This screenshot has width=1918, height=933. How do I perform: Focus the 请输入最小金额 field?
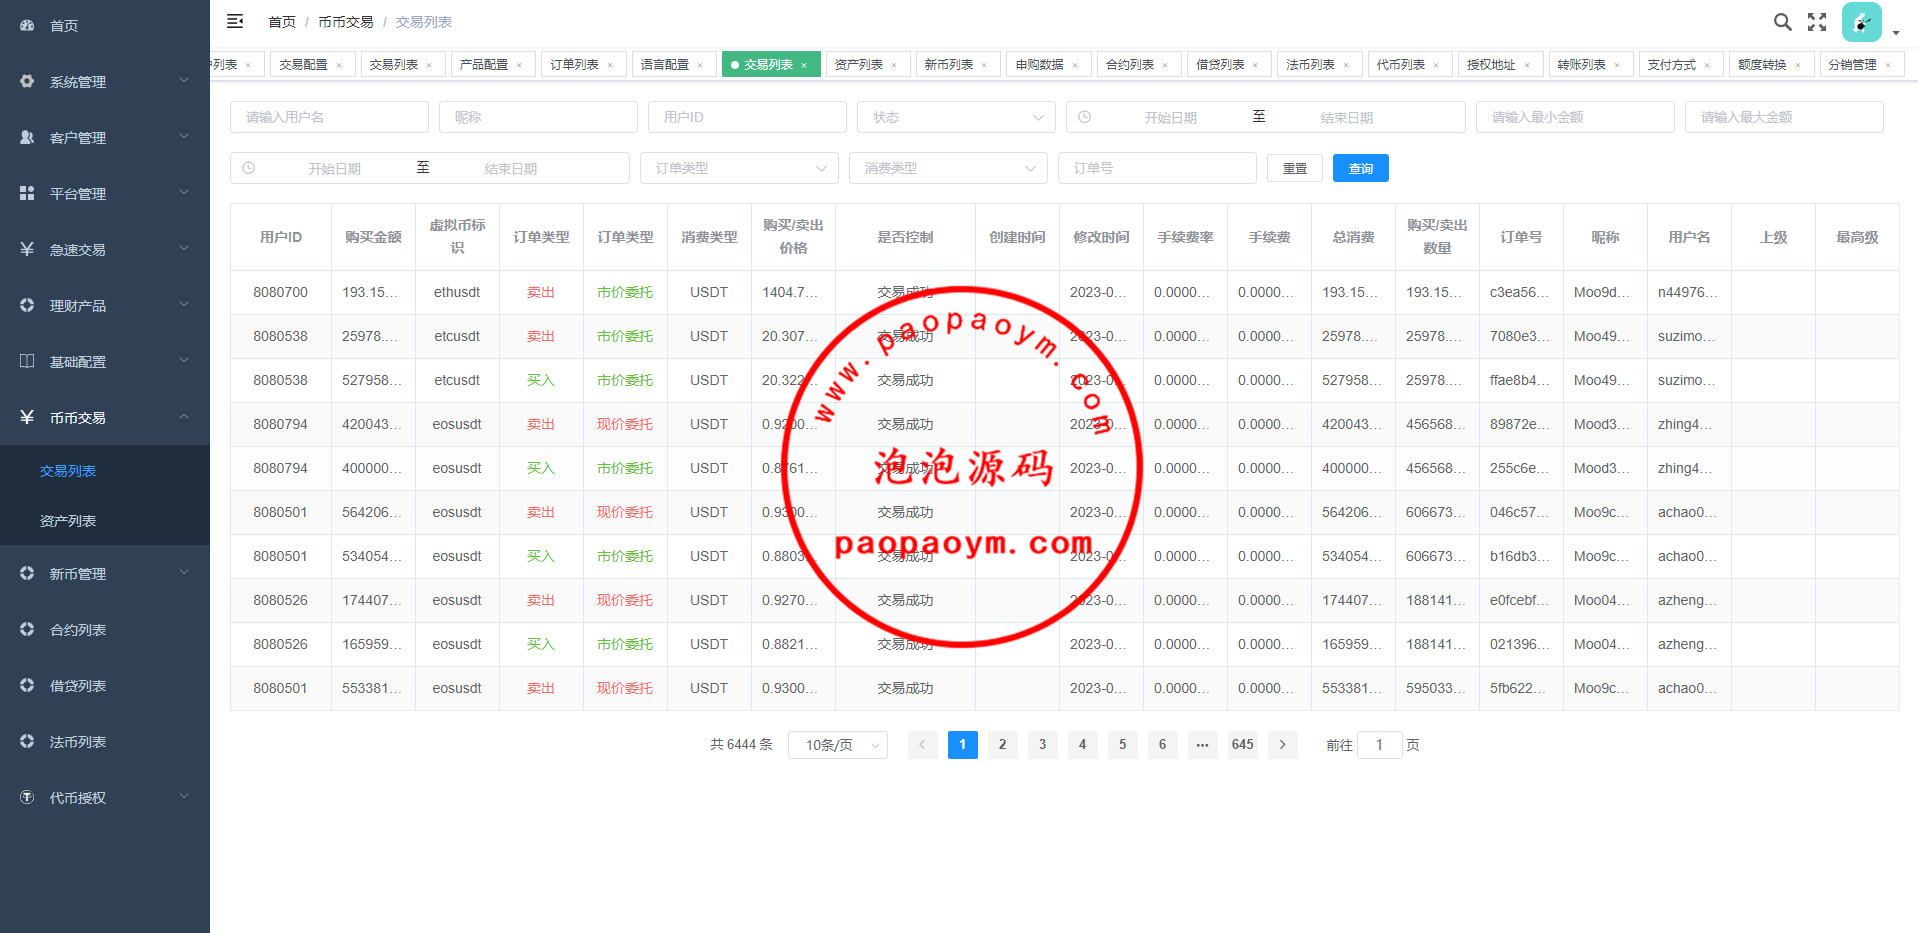coord(1575,117)
